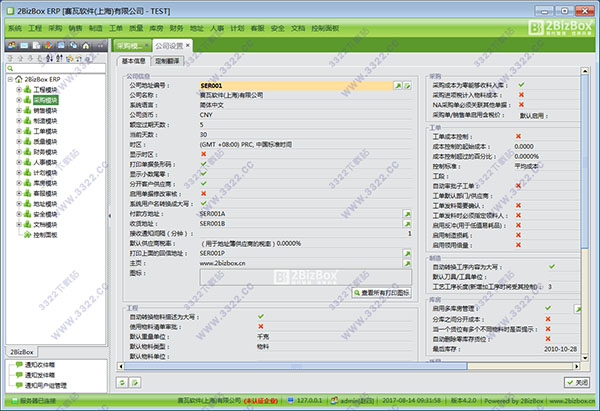
Task: Toggle the 工单成本控制 red cross
Action: (518, 136)
